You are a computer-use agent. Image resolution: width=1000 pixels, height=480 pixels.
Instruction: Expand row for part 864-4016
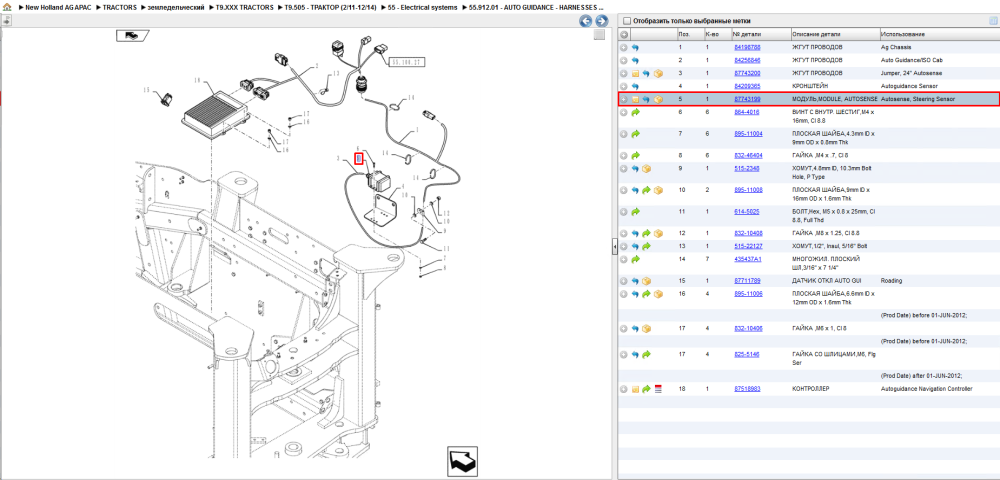pyautogui.click(x=624, y=112)
